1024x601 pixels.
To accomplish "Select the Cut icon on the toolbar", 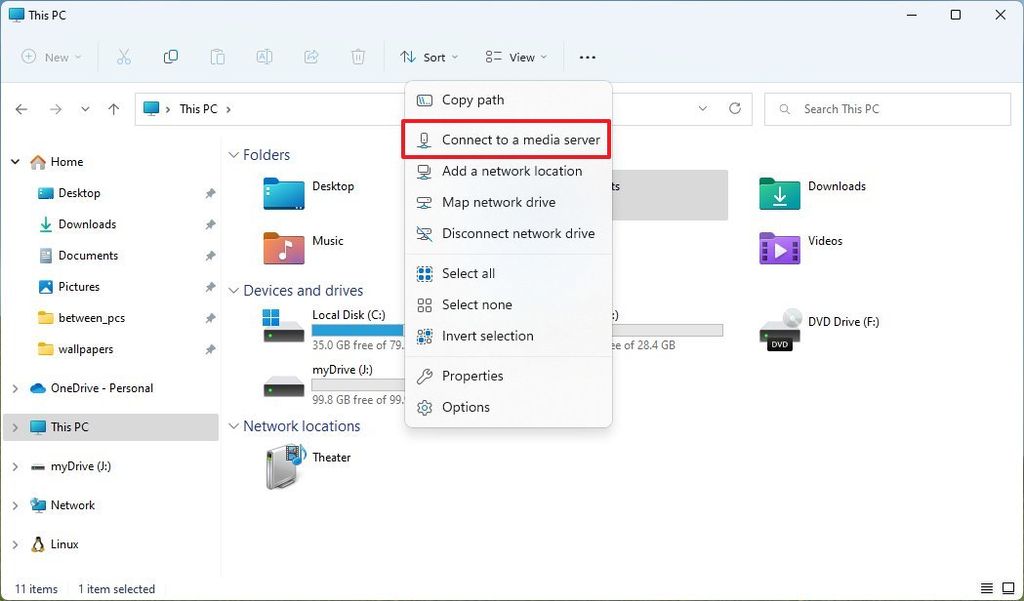I will click(x=124, y=57).
